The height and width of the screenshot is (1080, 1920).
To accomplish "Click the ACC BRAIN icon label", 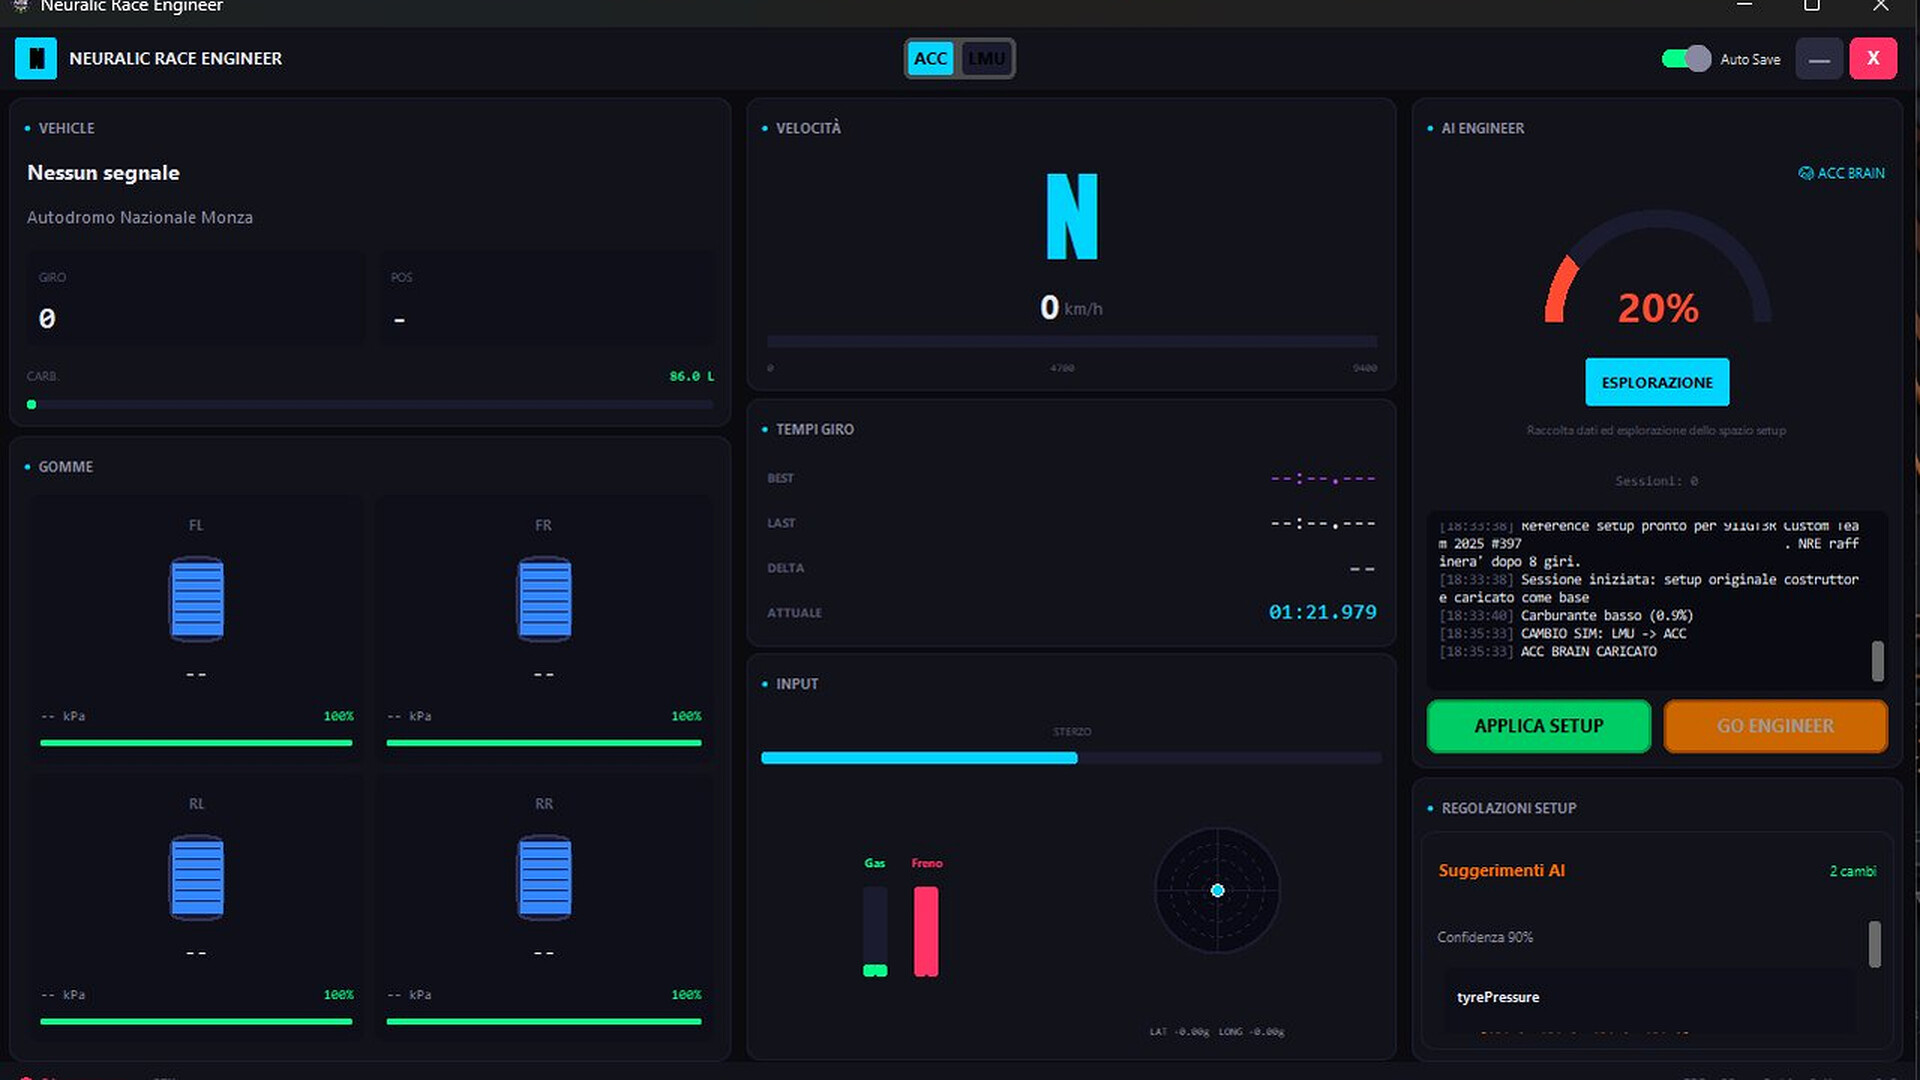I will (1841, 173).
